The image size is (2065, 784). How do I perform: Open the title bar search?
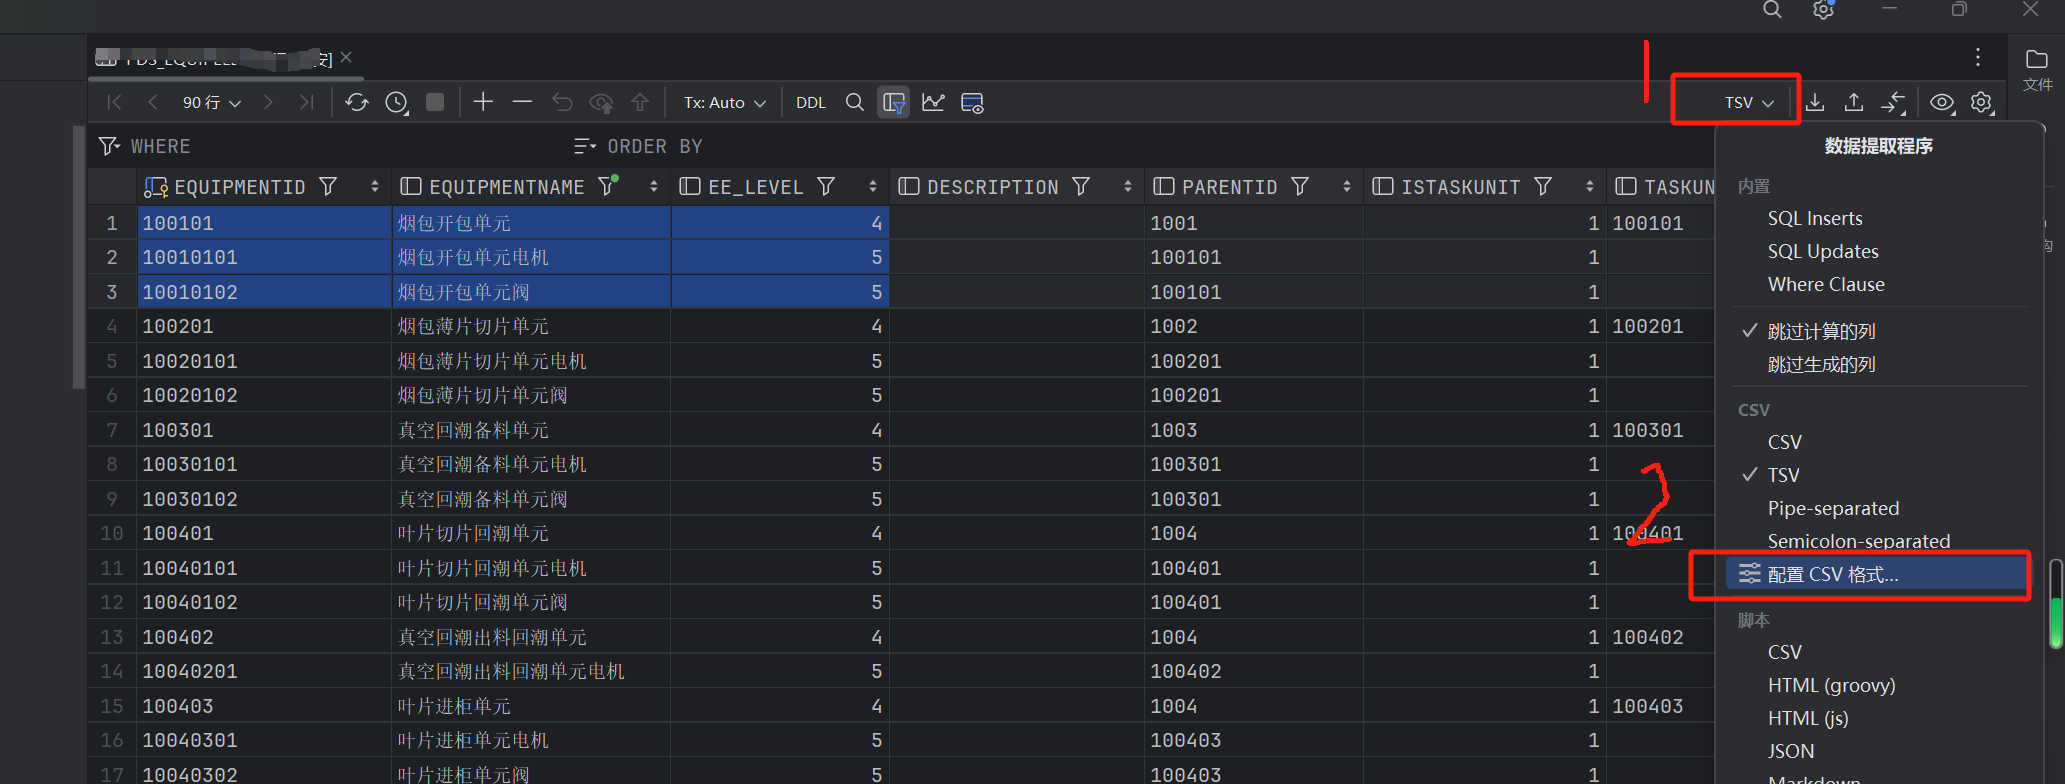point(1772,10)
